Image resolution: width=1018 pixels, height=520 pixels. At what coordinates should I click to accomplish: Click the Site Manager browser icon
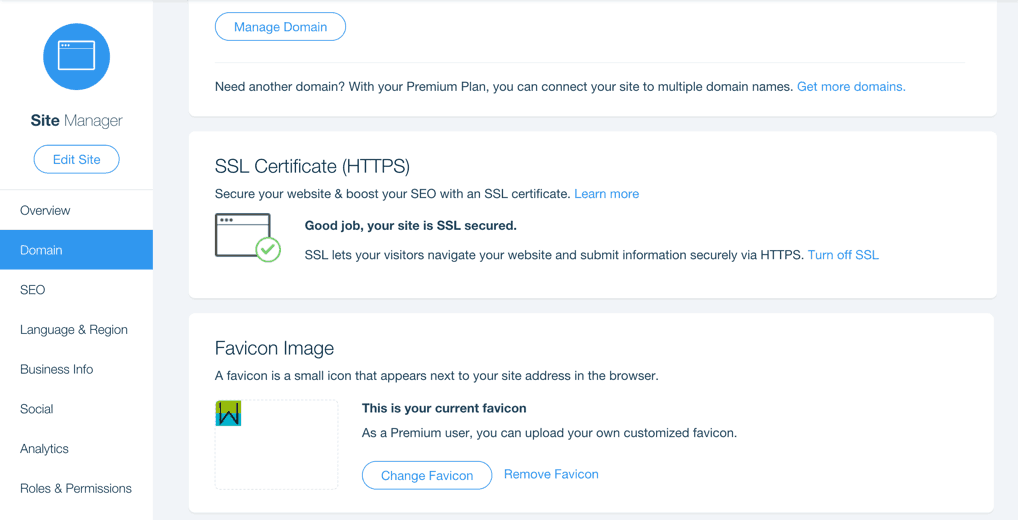77,56
